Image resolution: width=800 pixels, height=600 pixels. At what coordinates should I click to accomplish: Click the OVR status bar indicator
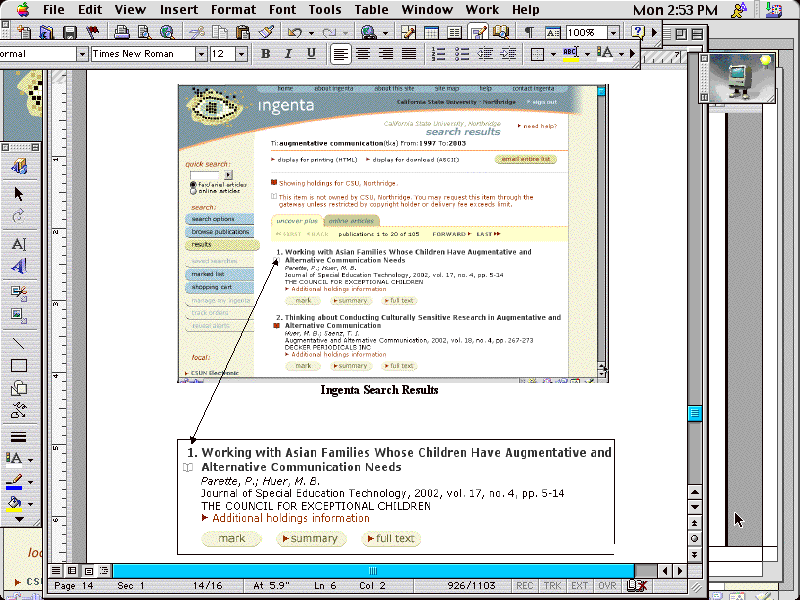607,586
